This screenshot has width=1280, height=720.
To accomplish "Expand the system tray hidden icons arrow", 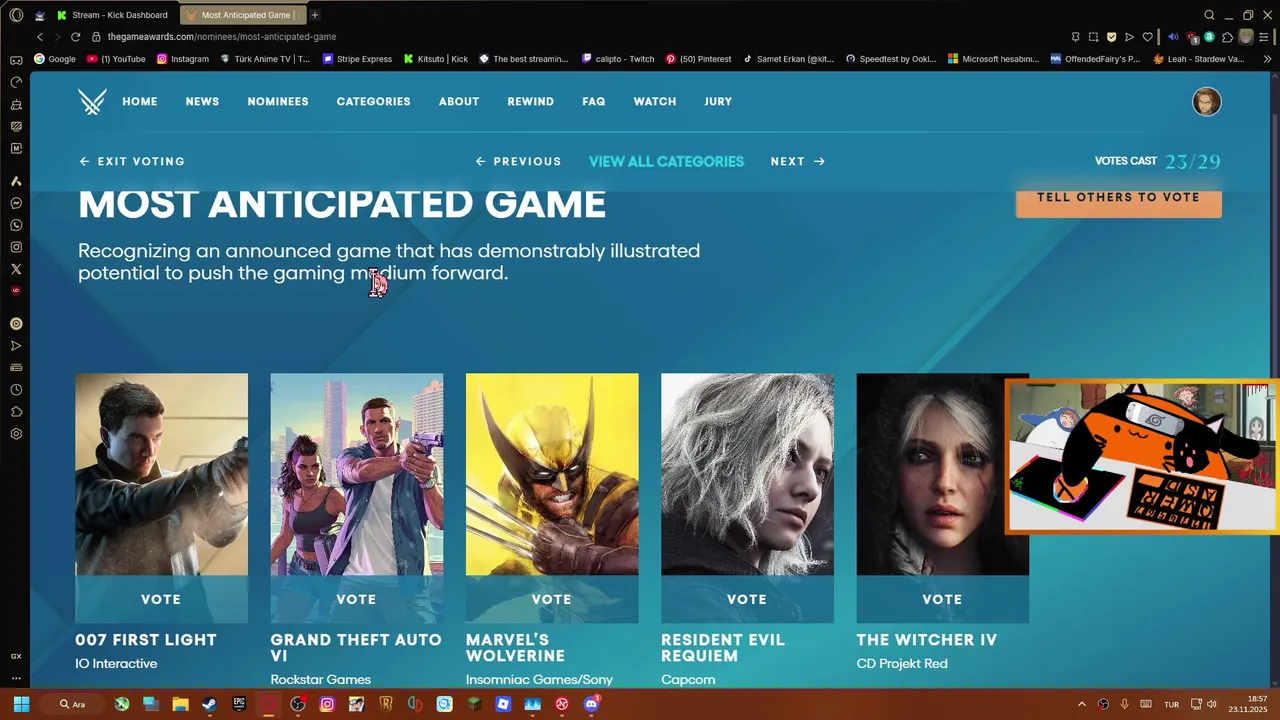I will coord(1081,704).
